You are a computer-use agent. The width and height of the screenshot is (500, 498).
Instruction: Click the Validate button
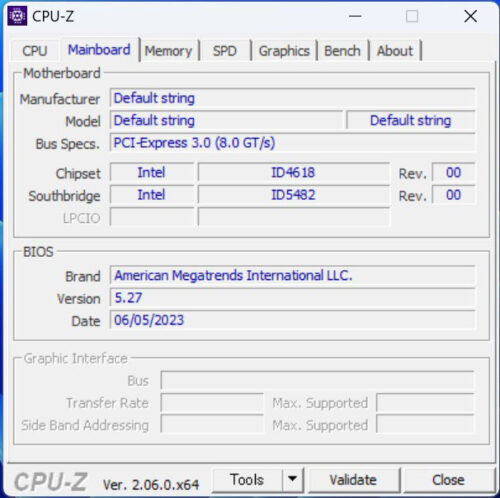pos(353,480)
